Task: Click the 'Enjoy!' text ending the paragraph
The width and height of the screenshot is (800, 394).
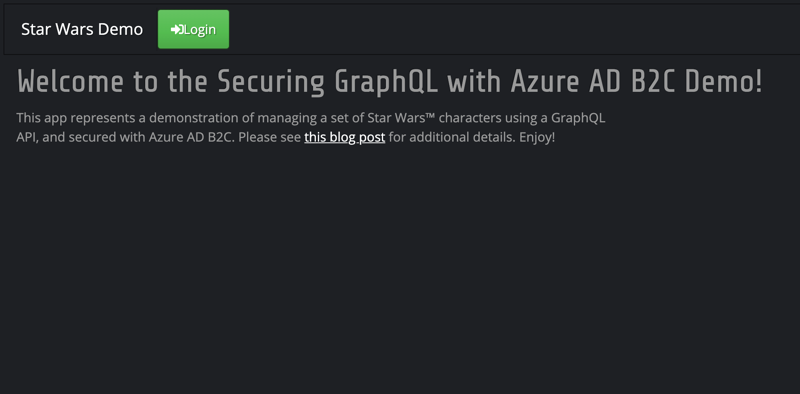Action: (537, 138)
